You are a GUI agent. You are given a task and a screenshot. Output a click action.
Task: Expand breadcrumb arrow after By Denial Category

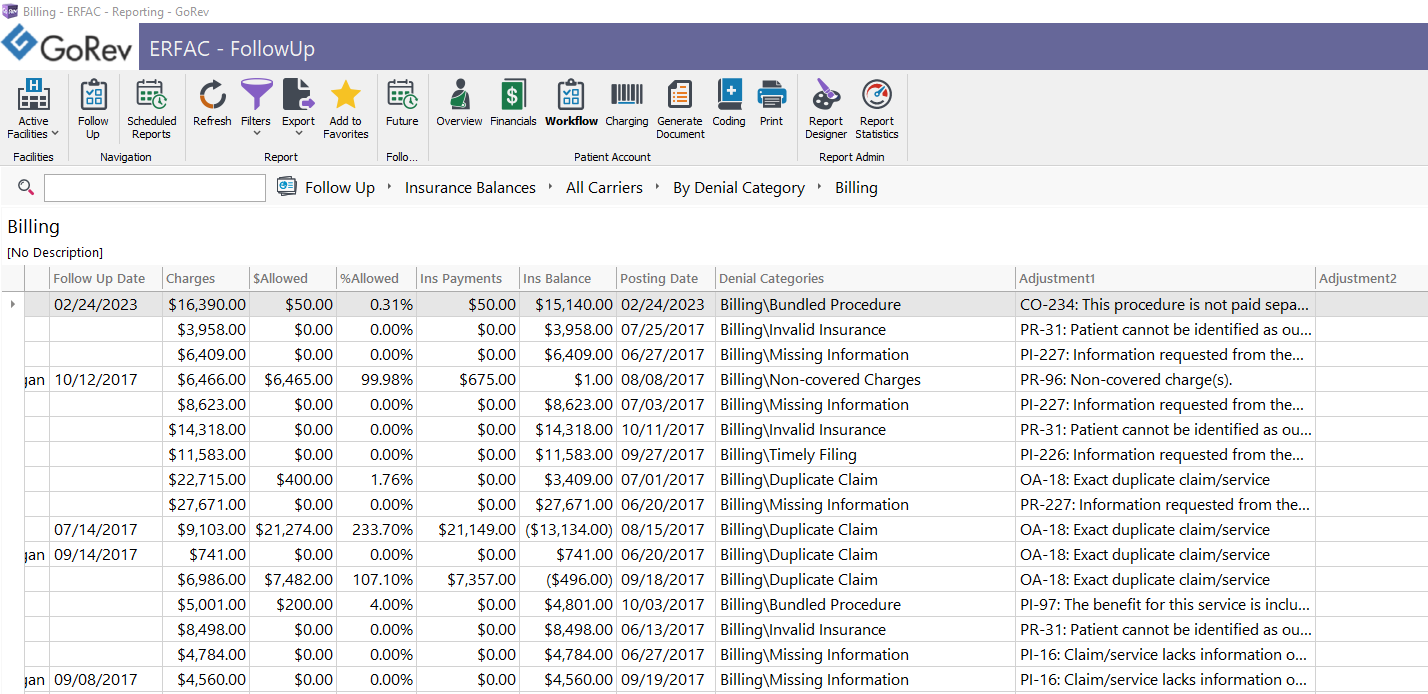coord(820,187)
